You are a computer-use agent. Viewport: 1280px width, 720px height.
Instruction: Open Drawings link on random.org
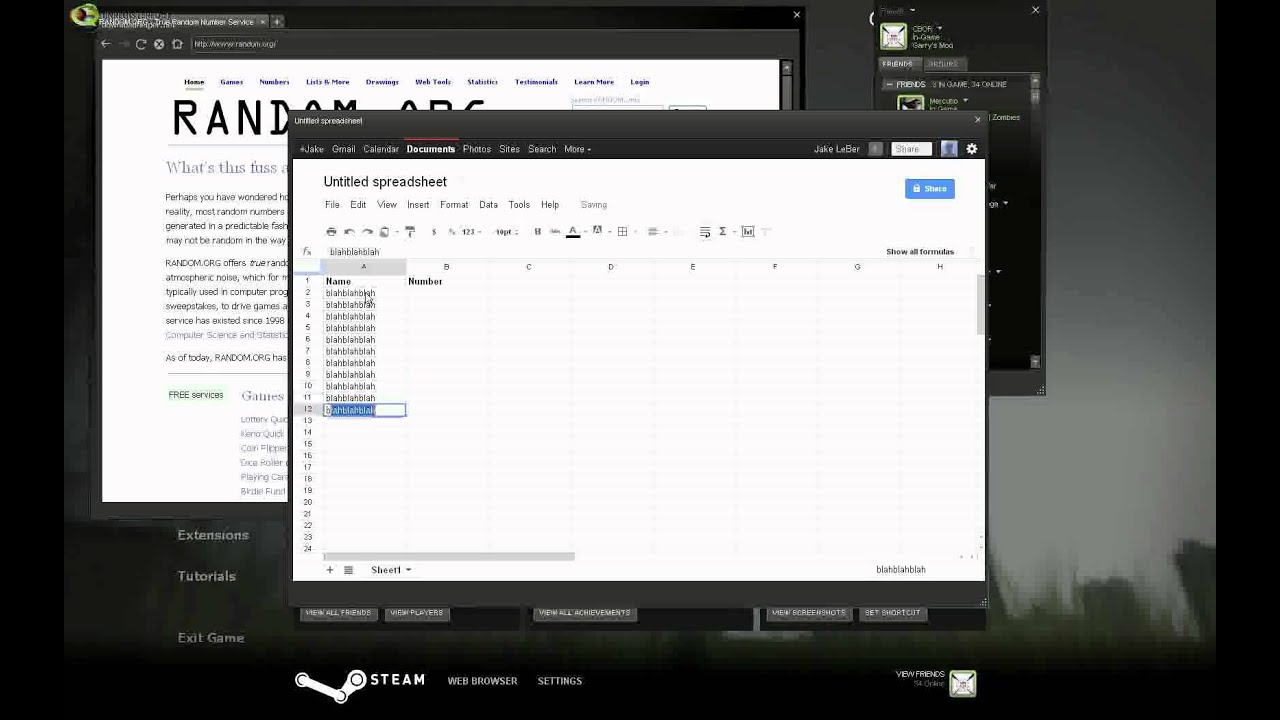382,82
